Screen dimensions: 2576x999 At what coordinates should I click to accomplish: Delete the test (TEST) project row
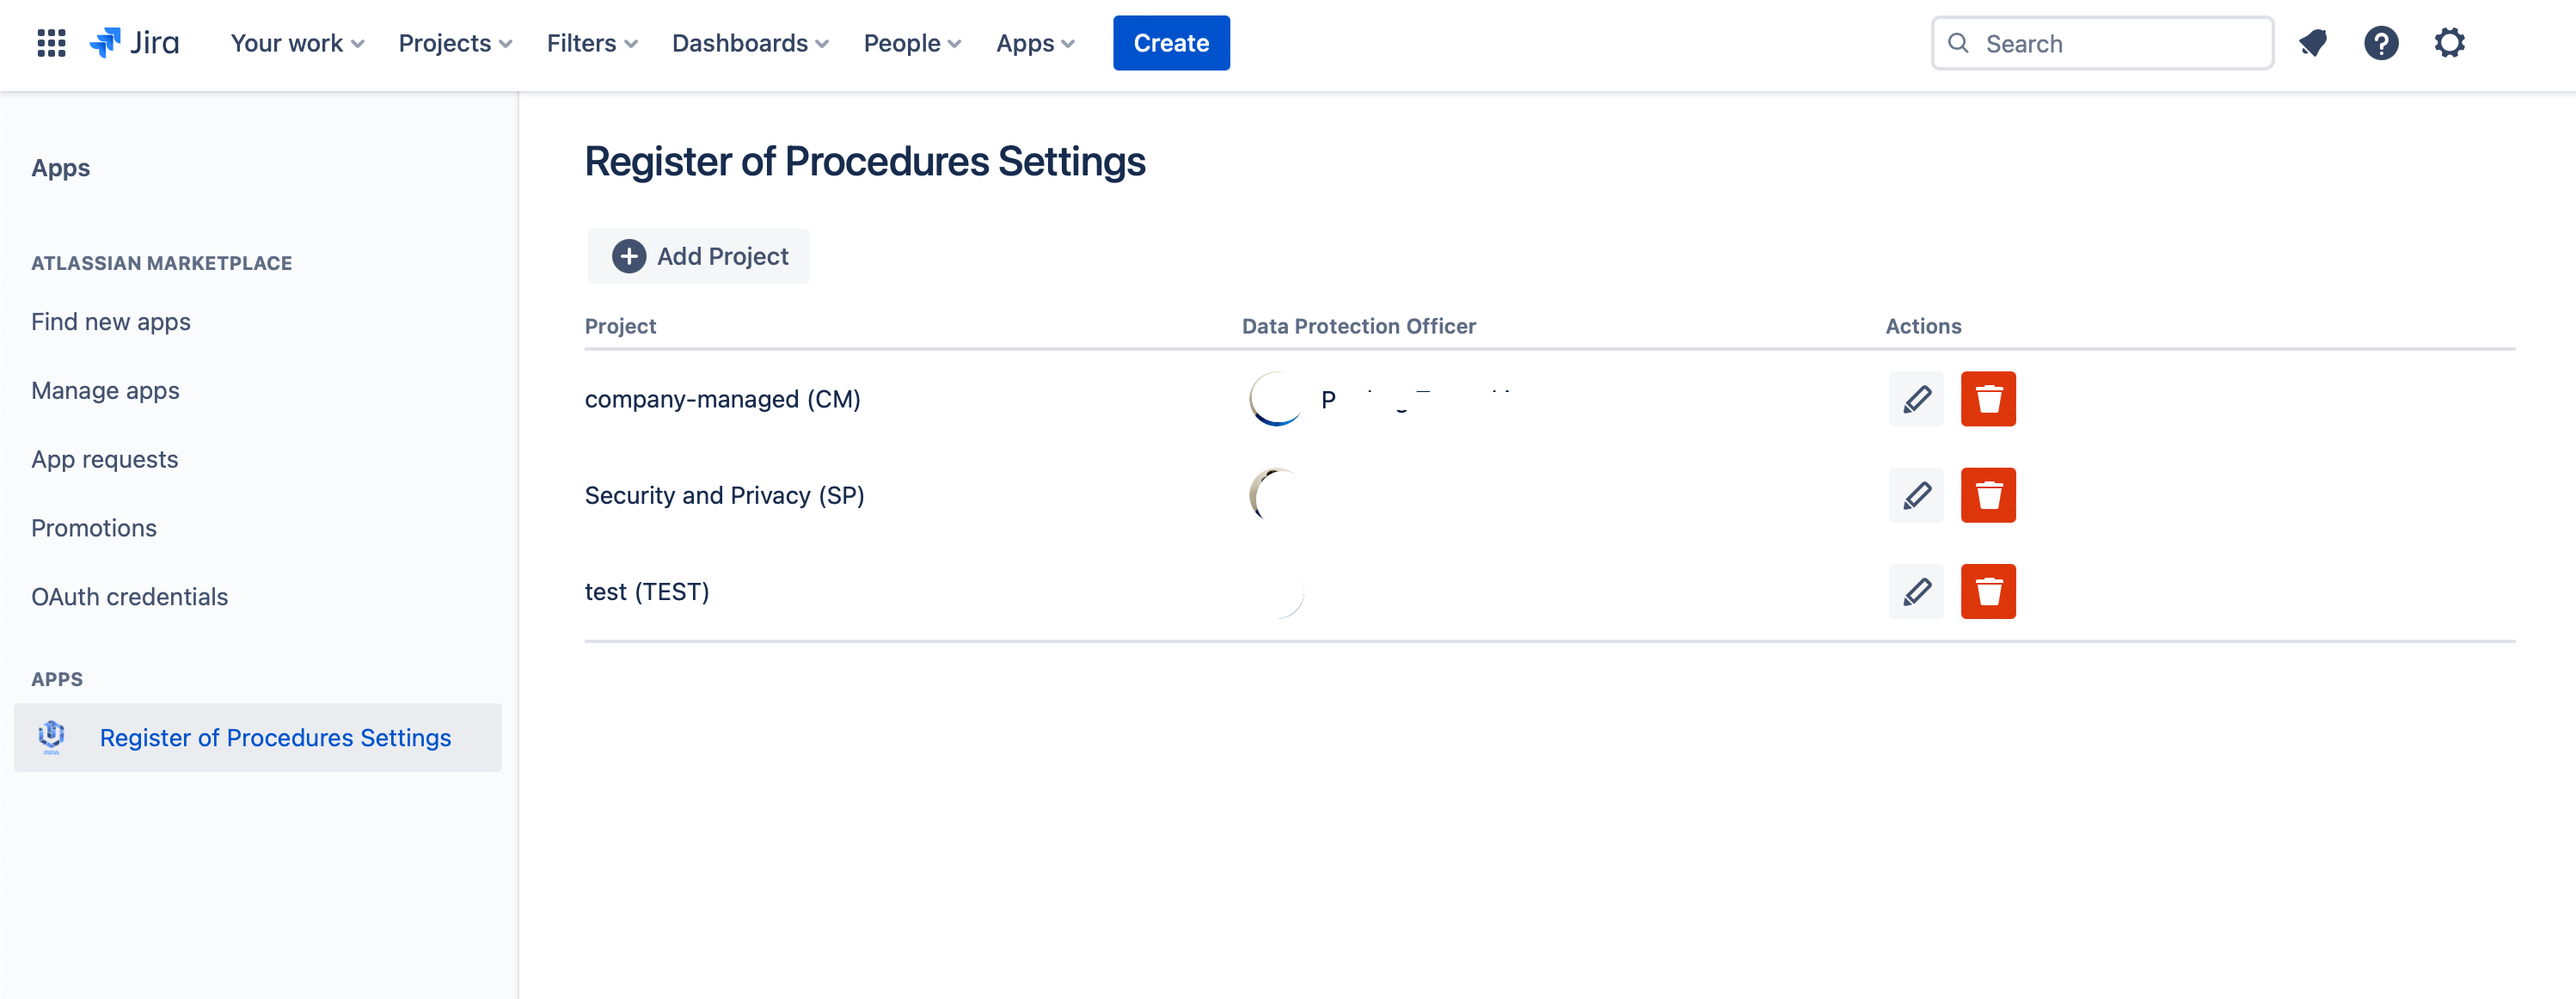1987,591
